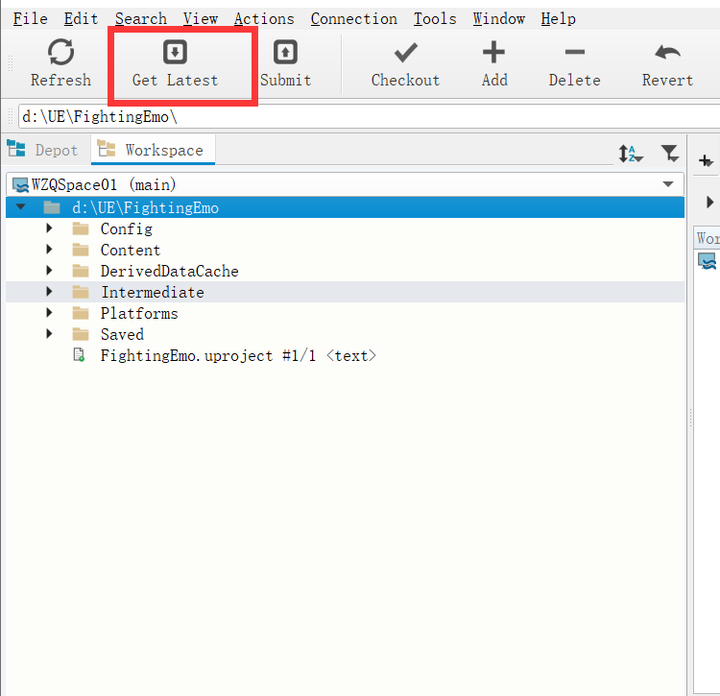The width and height of the screenshot is (720, 696).
Task: Click the path address field d:\UE\FightingEmo\
Action: point(369,117)
